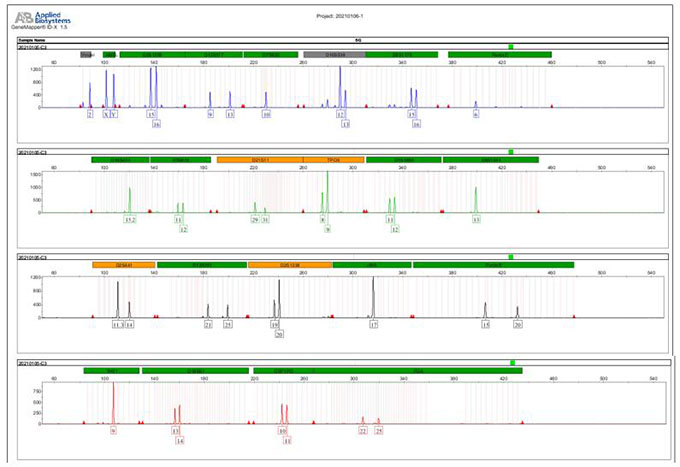This screenshot has height=467, width=680.
Task: Select the X allele label on the blue trace
Action: click(106, 114)
